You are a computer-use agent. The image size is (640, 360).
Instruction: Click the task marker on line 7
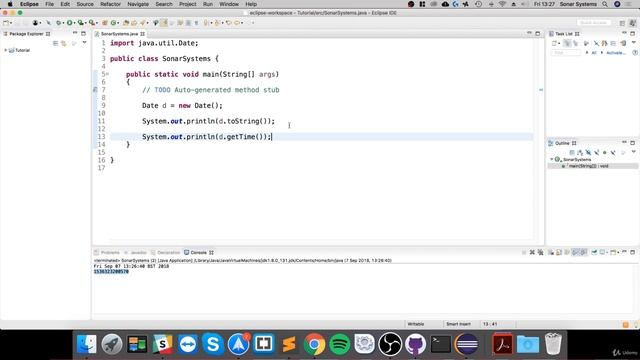[95, 90]
